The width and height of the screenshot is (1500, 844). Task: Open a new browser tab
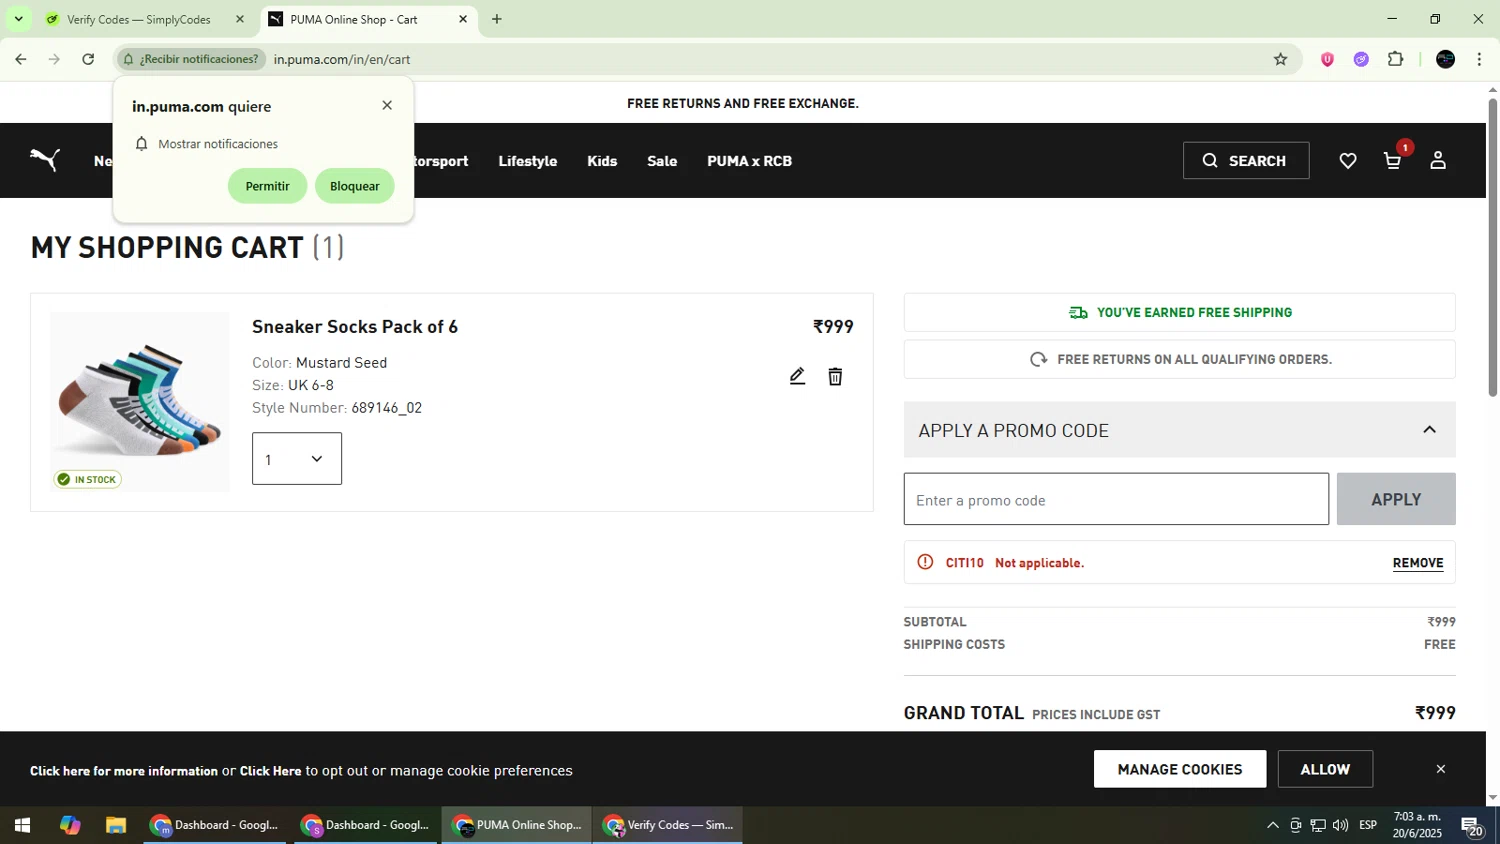[x=497, y=19]
